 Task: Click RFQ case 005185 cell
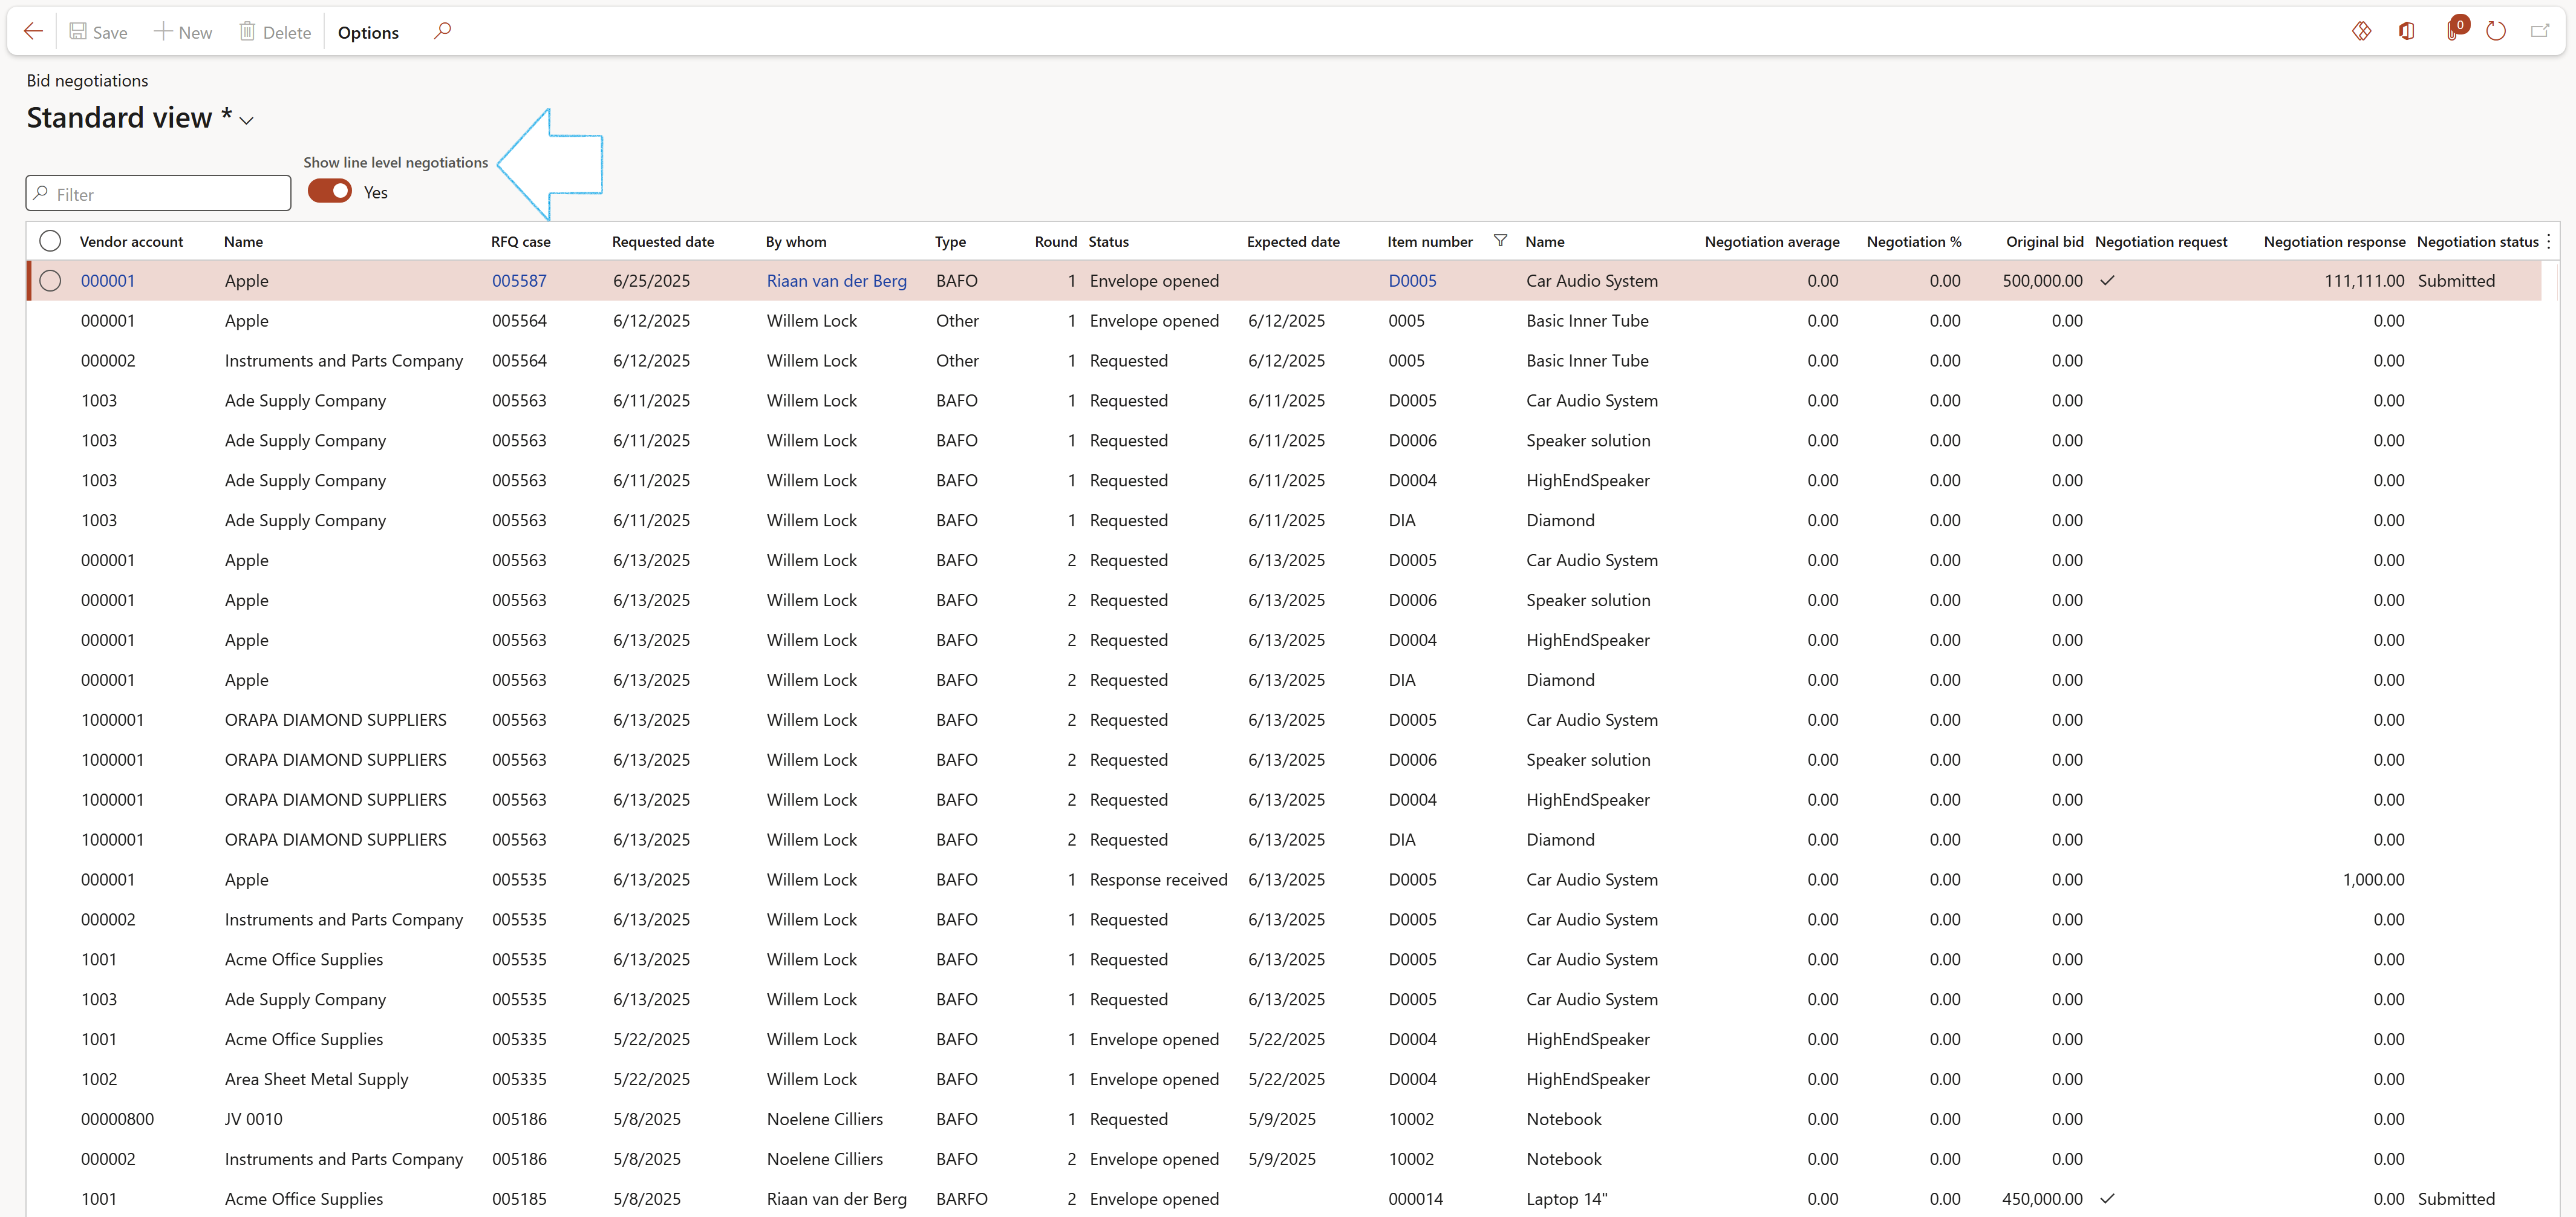(x=519, y=1199)
